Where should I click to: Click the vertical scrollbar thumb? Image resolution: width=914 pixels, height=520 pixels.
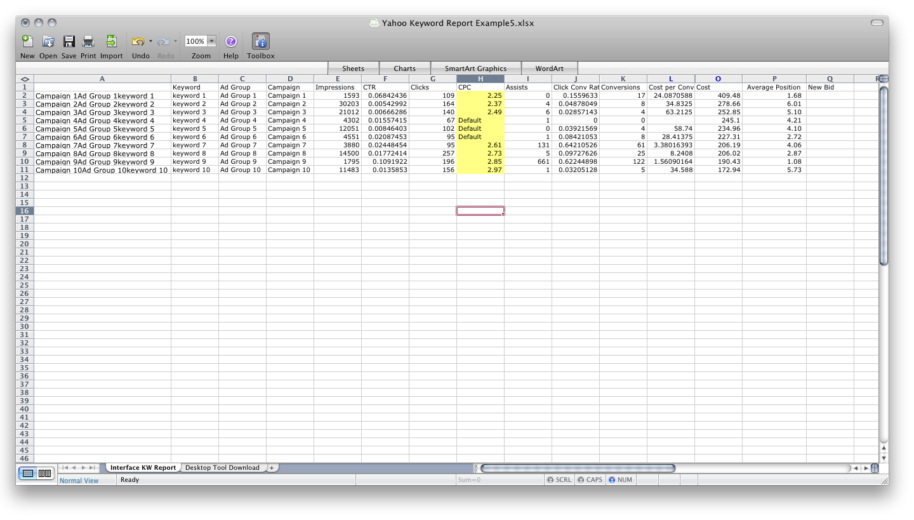point(884,175)
